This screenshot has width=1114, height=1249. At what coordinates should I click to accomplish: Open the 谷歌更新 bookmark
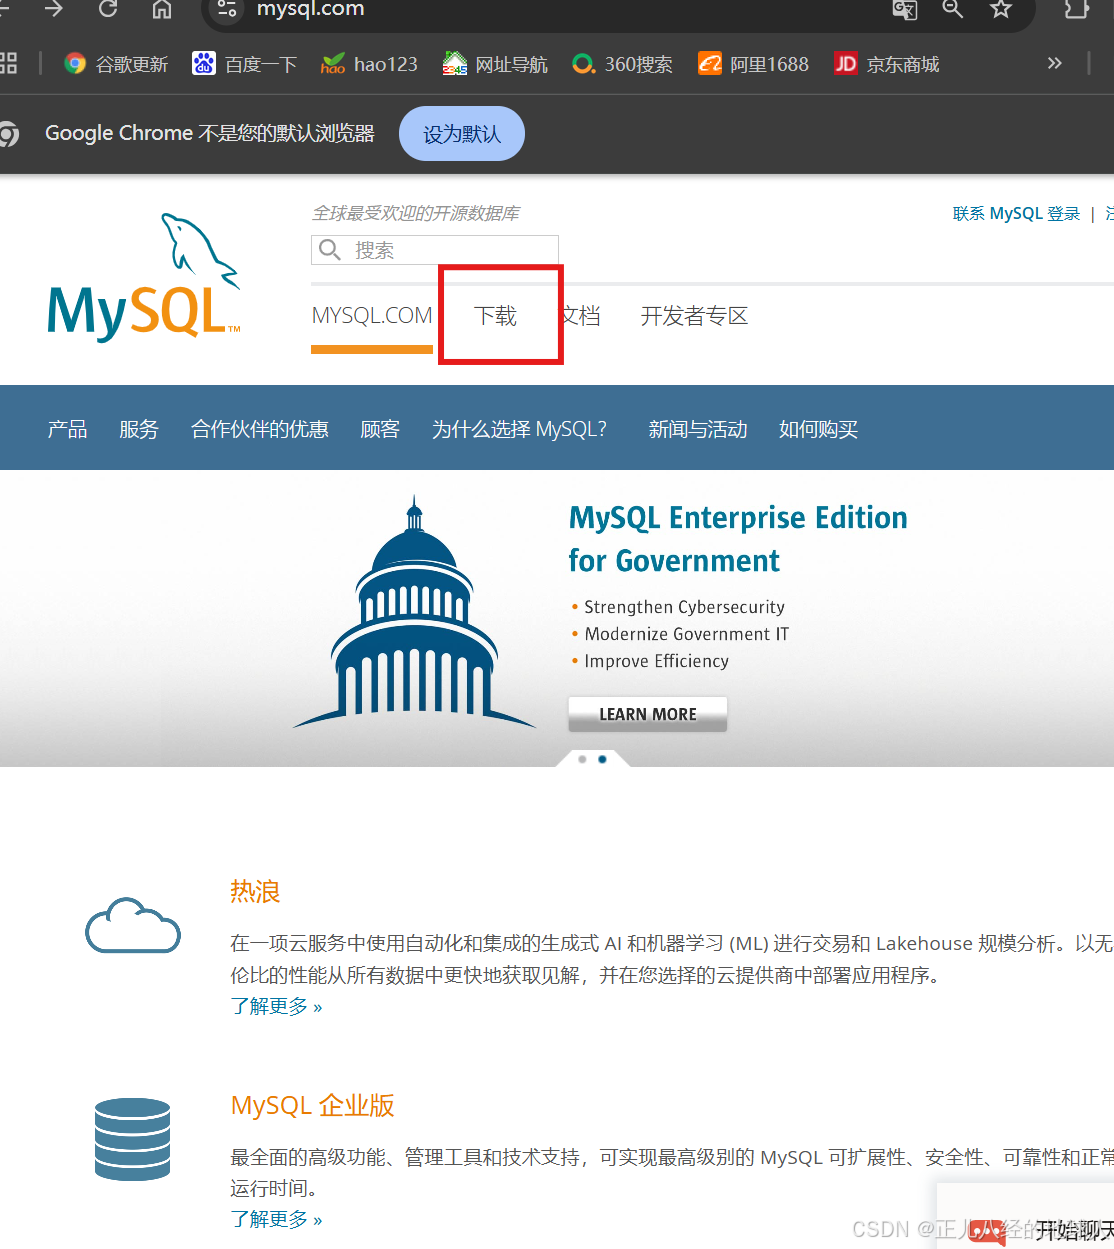coord(116,64)
